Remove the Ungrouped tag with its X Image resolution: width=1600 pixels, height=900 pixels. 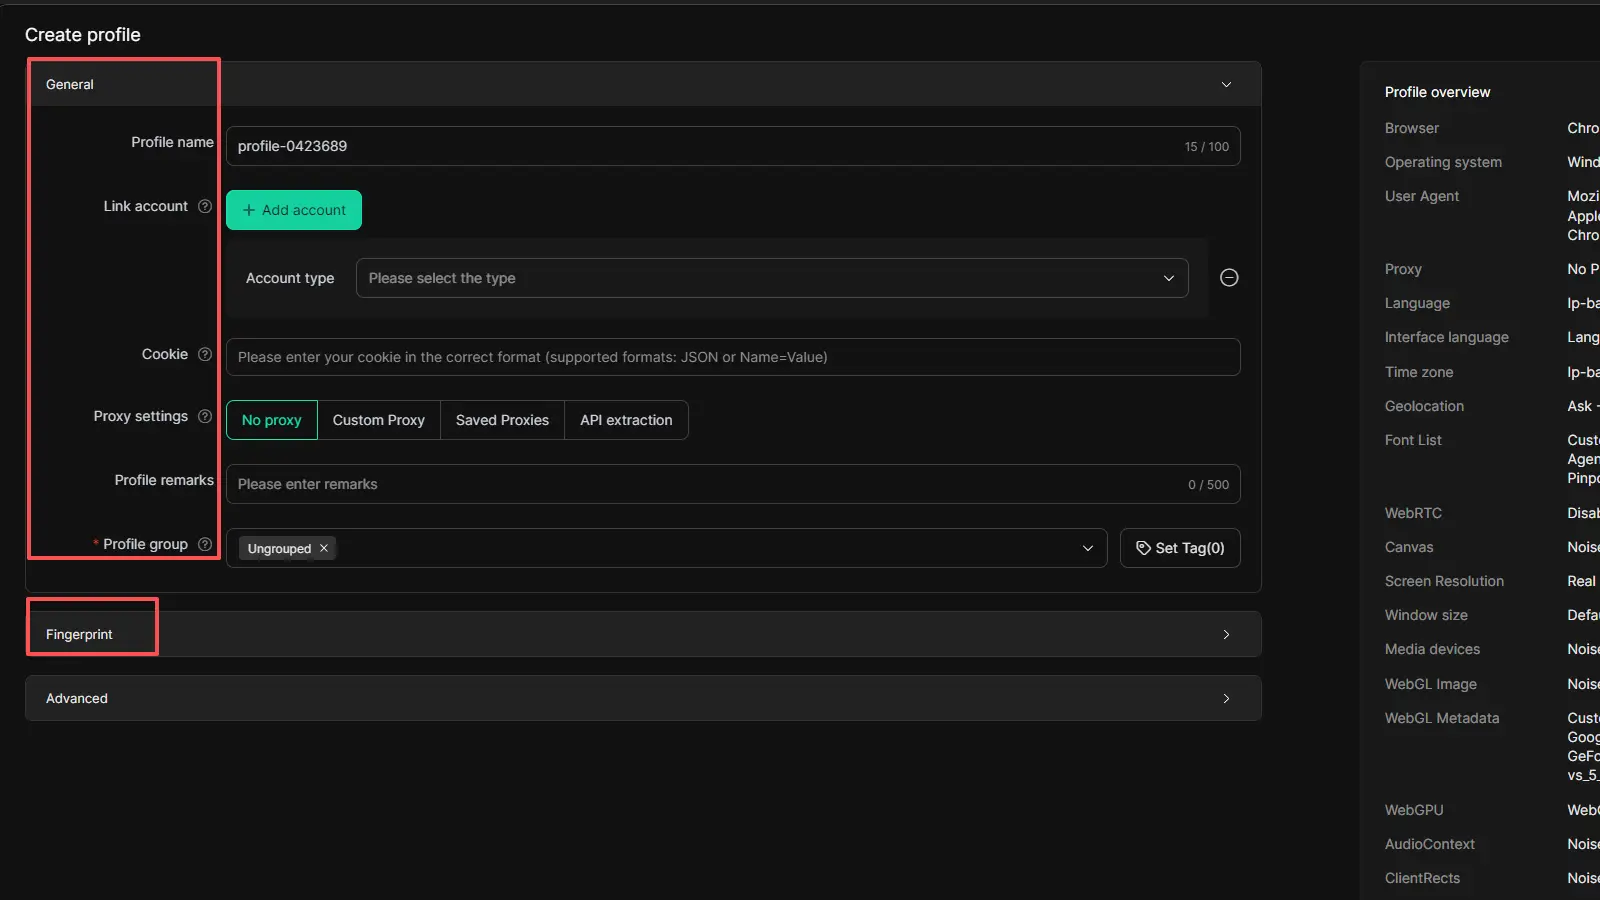(x=324, y=549)
